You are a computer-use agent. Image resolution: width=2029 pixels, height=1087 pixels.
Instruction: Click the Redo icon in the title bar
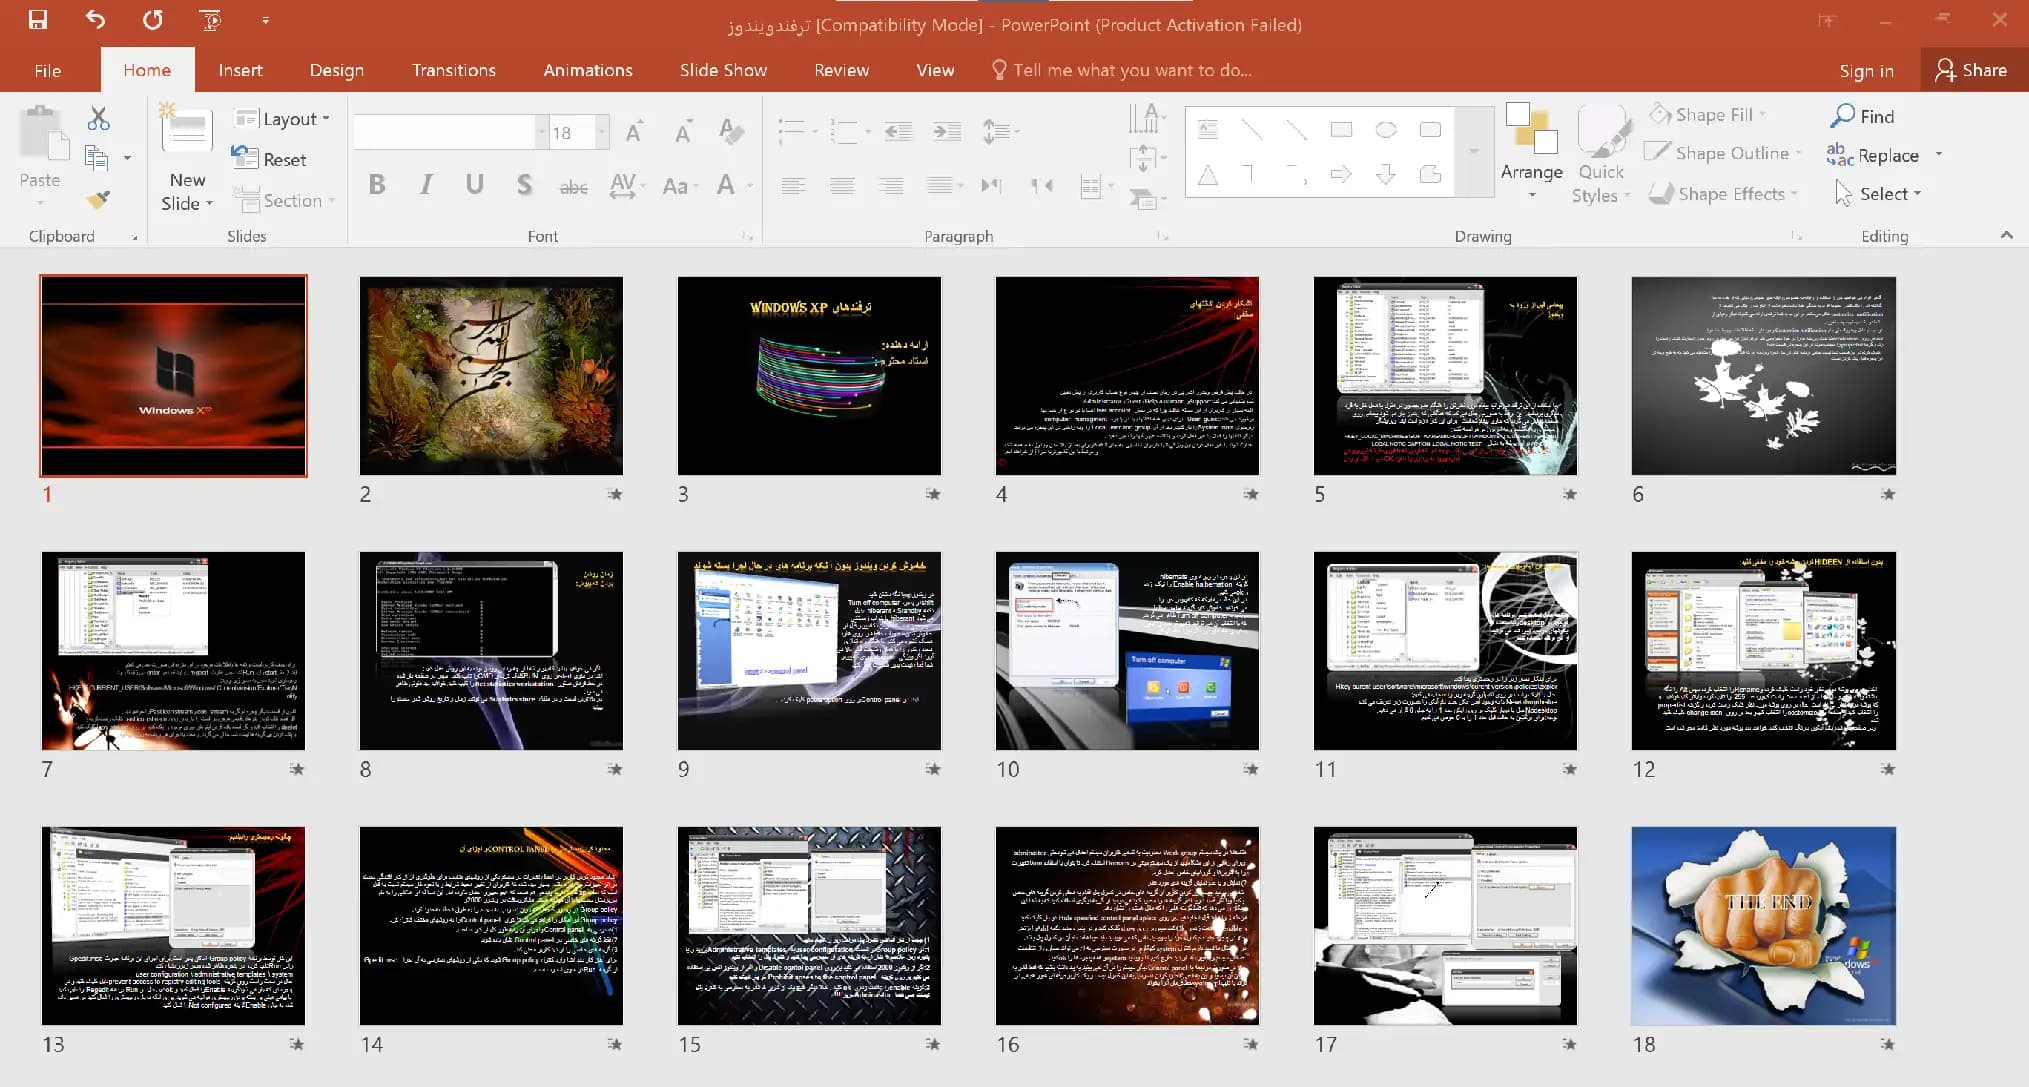coord(152,20)
